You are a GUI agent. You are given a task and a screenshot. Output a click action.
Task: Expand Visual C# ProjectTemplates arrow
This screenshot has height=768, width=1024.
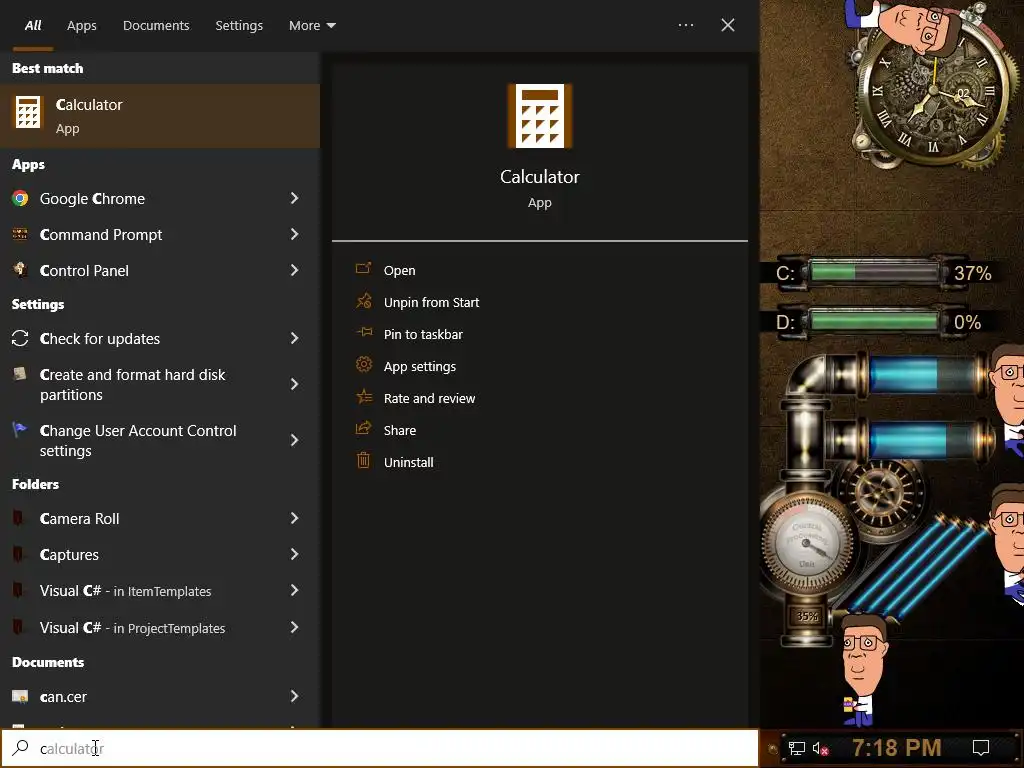[x=295, y=627]
